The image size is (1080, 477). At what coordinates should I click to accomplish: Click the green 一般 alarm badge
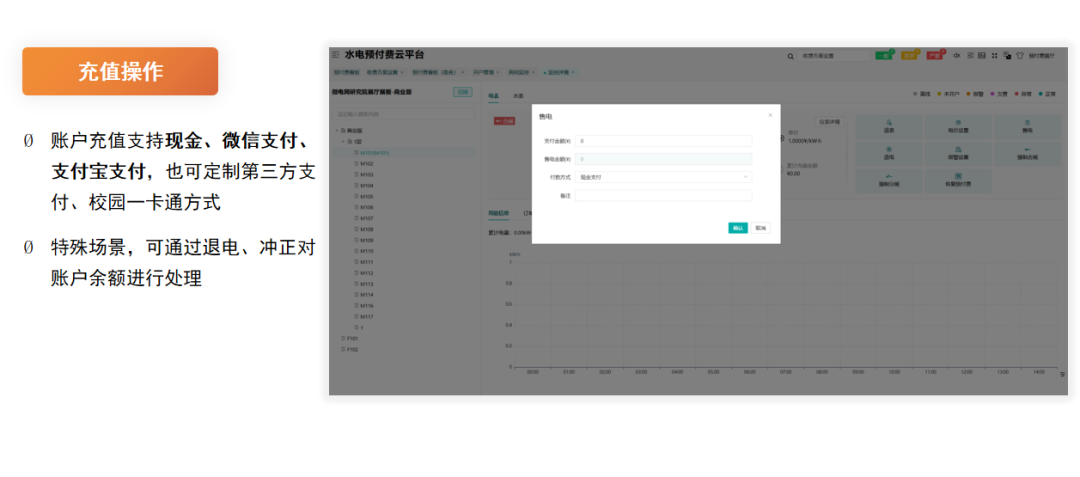884,56
